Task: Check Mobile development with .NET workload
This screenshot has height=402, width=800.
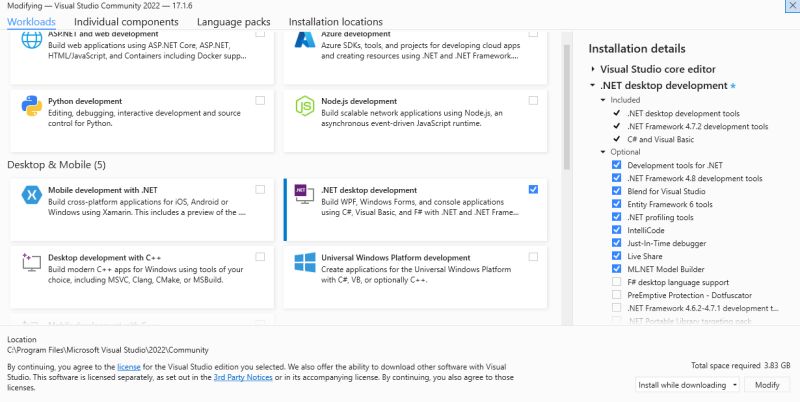Action: pyautogui.click(x=260, y=189)
